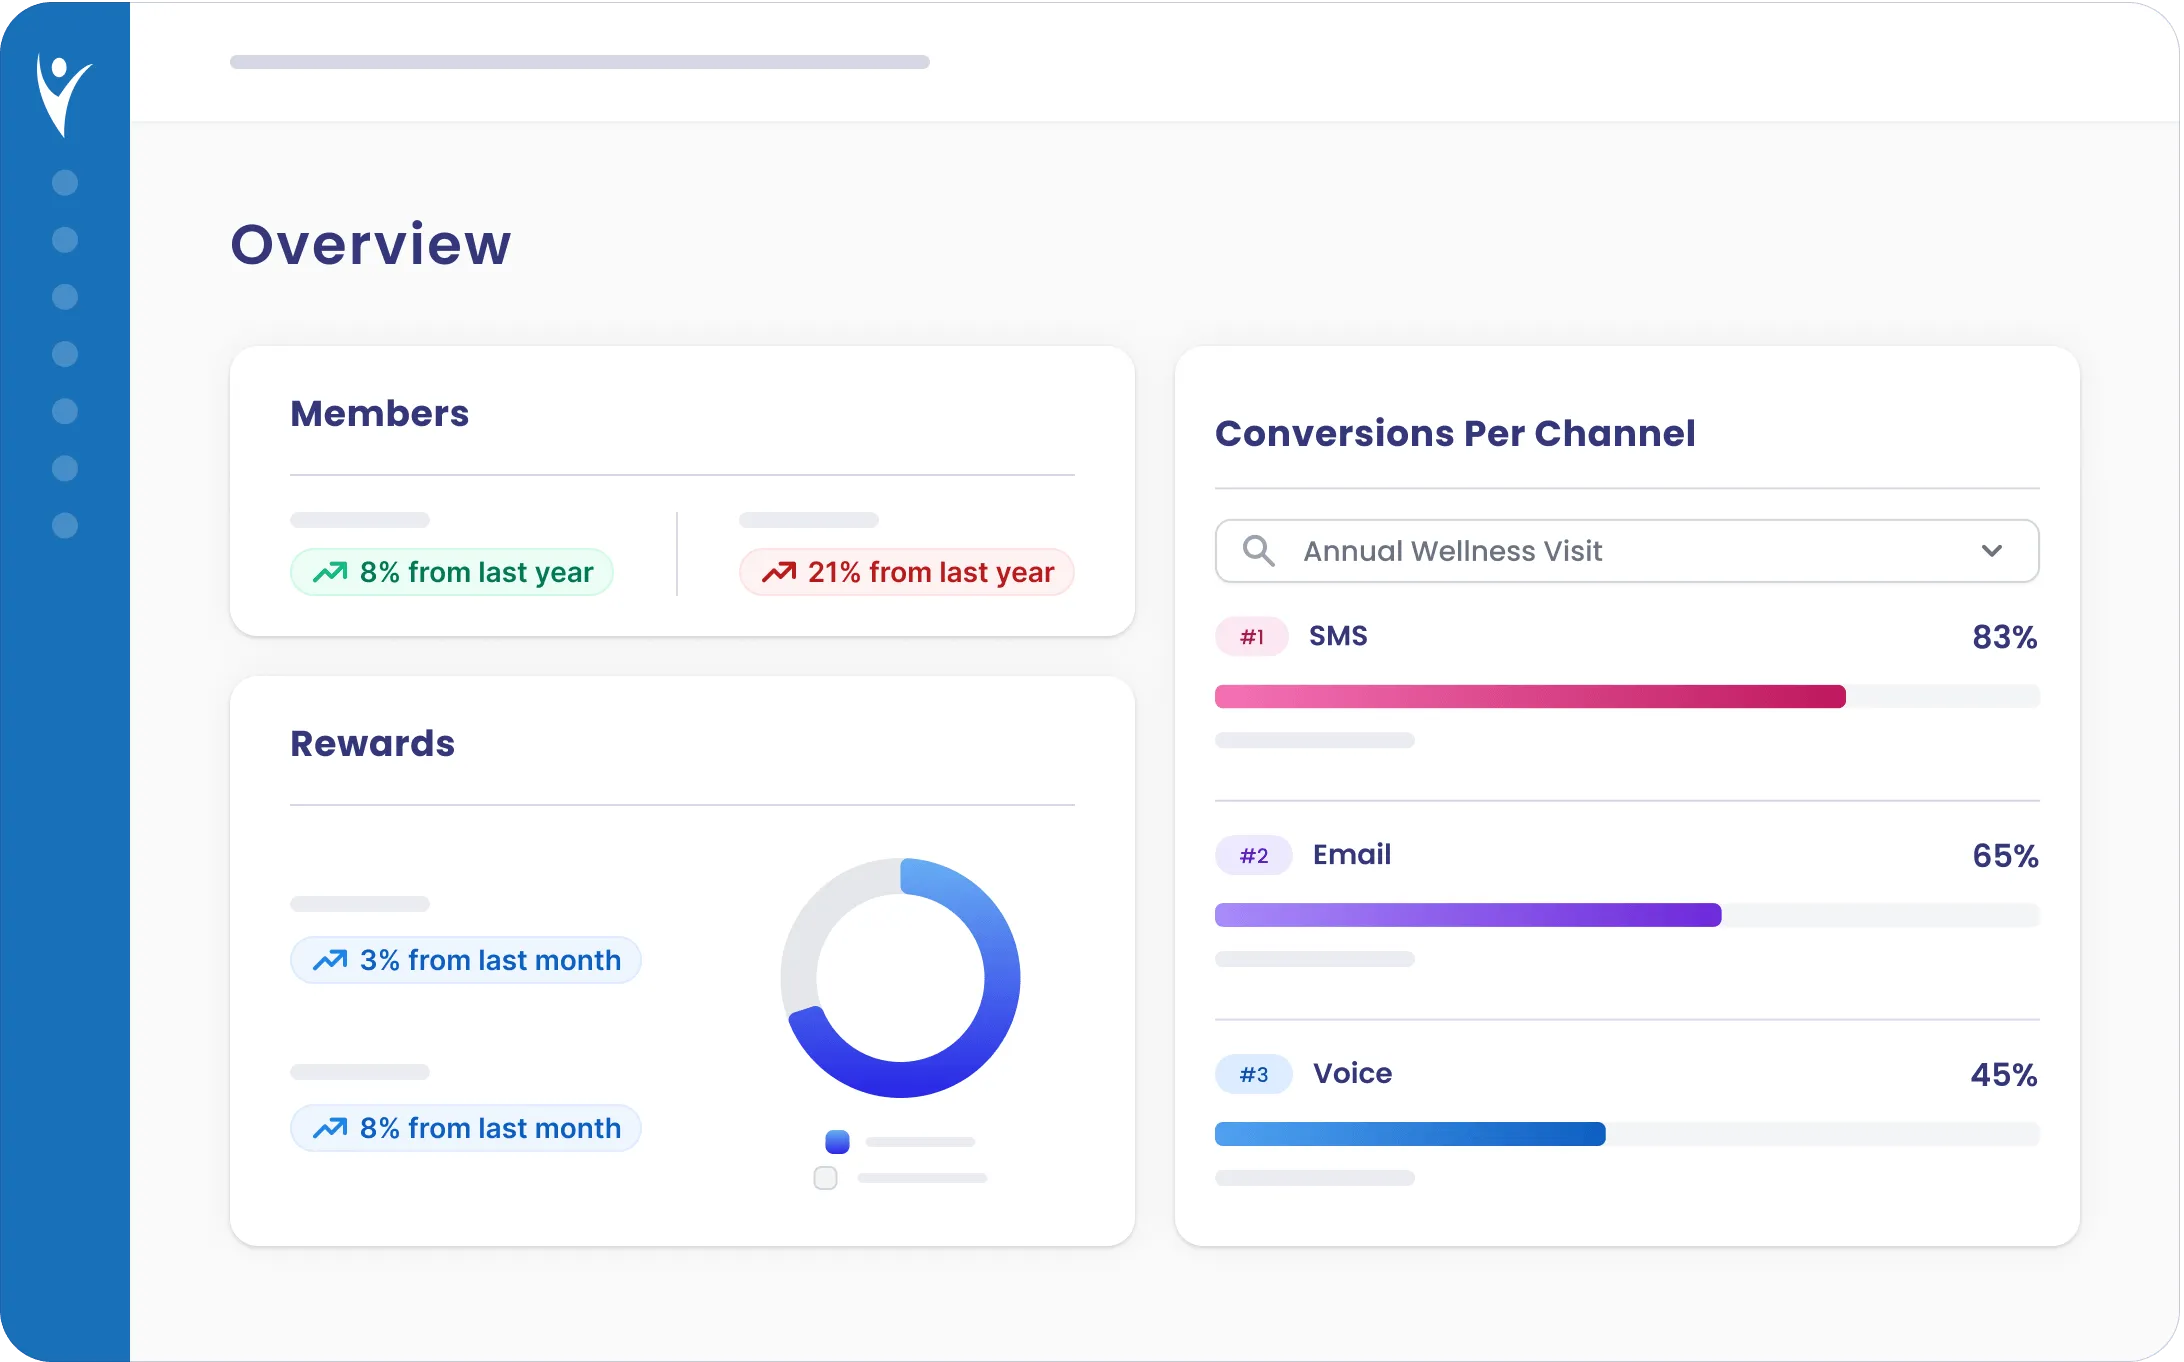Click the trend arrow beside 8% last month
The height and width of the screenshot is (1362, 2184).
pos(330,1128)
